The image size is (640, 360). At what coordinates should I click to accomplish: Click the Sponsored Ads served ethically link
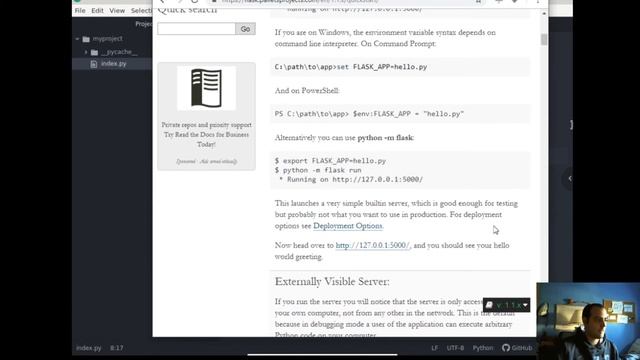tap(207, 161)
